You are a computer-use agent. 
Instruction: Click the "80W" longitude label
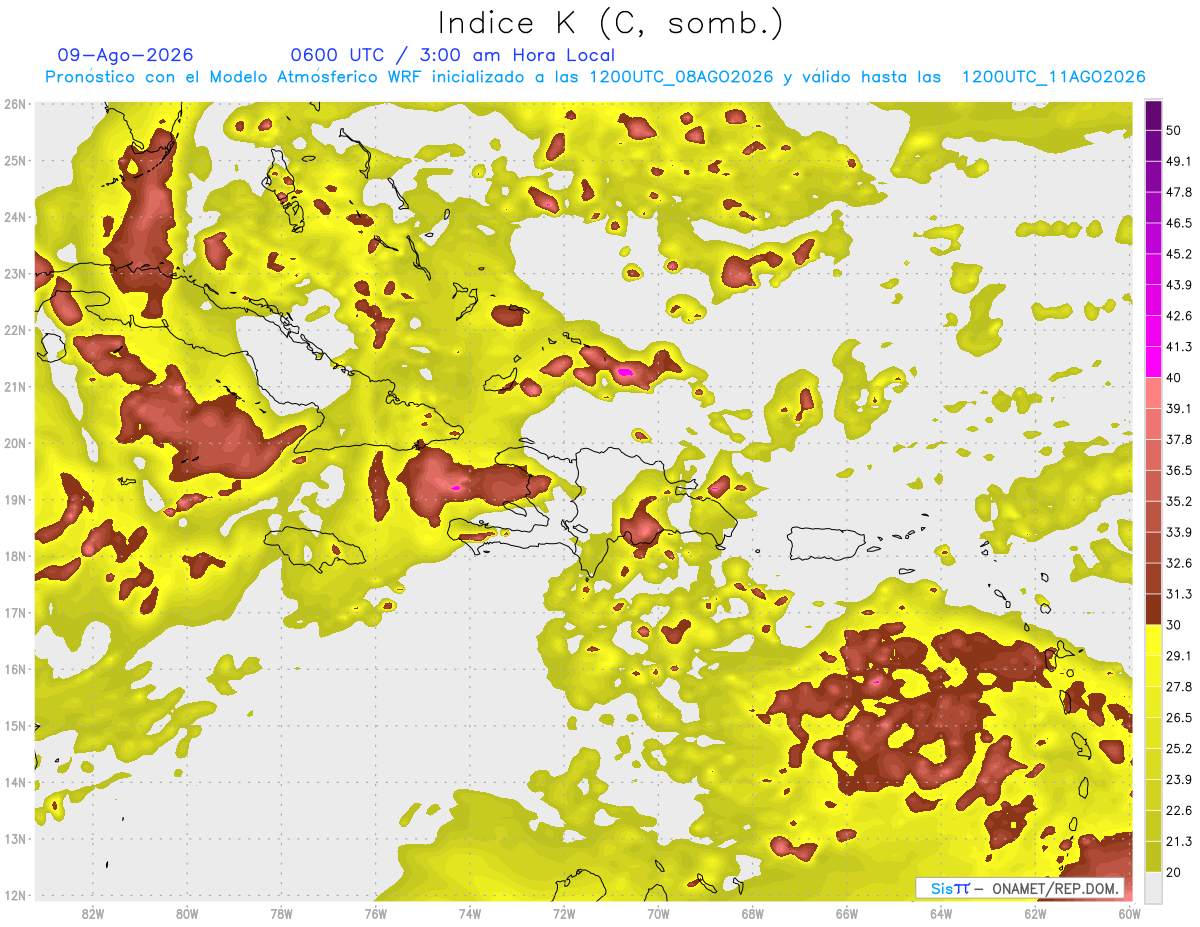[x=187, y=913]
